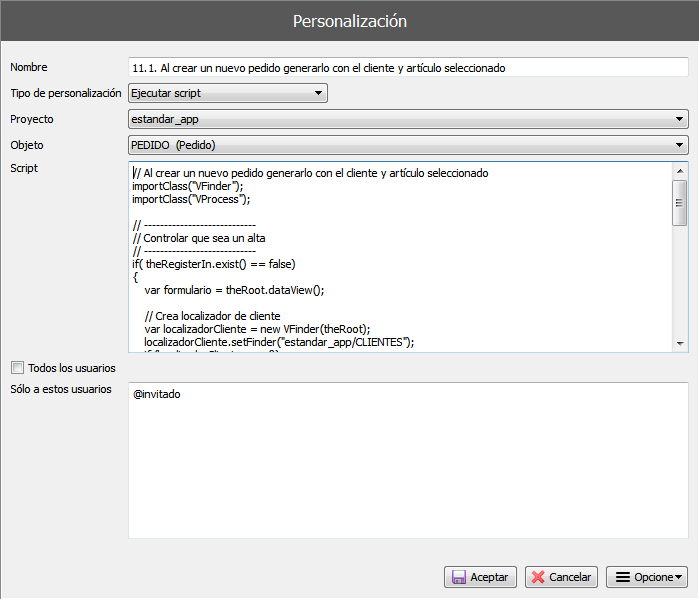Click the 'var localizadorCliente' script line

coord(257,329)
